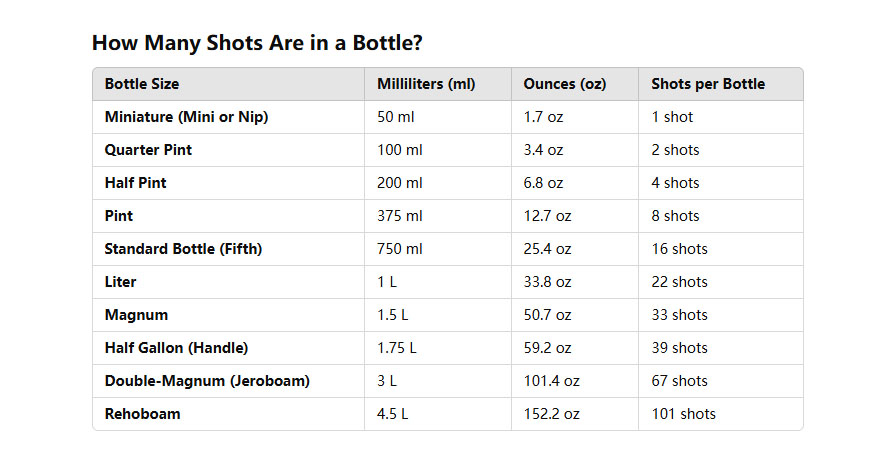Click the '101.4 oz' cell
This screenshot has width=888, height=455.
pyautogui.click(x=551, y=381)
